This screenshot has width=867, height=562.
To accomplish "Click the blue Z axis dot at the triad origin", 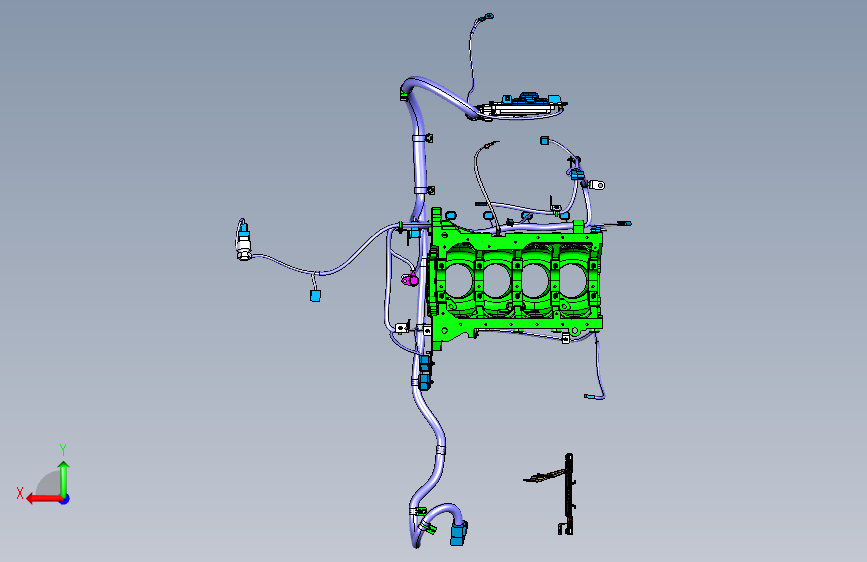I will (x=65, y=499).
